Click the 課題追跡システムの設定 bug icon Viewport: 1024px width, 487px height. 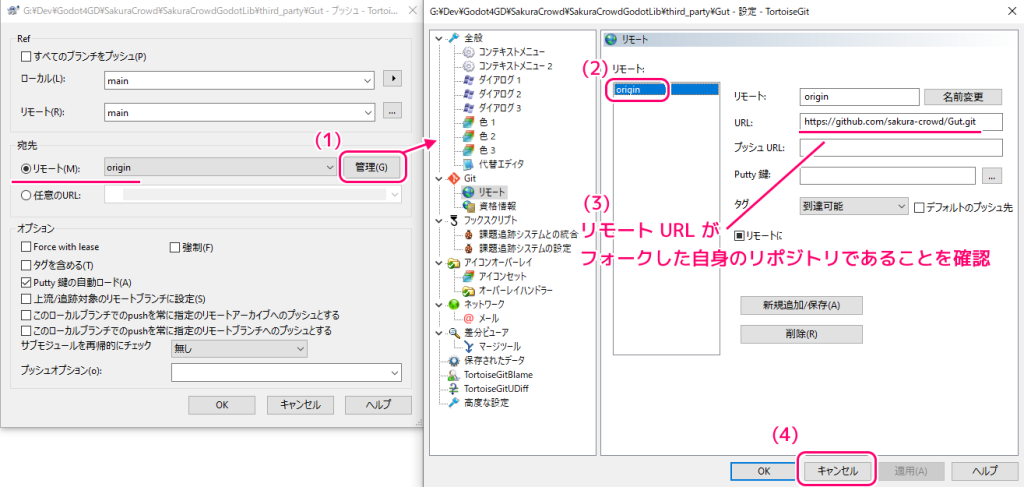(468, 248)
